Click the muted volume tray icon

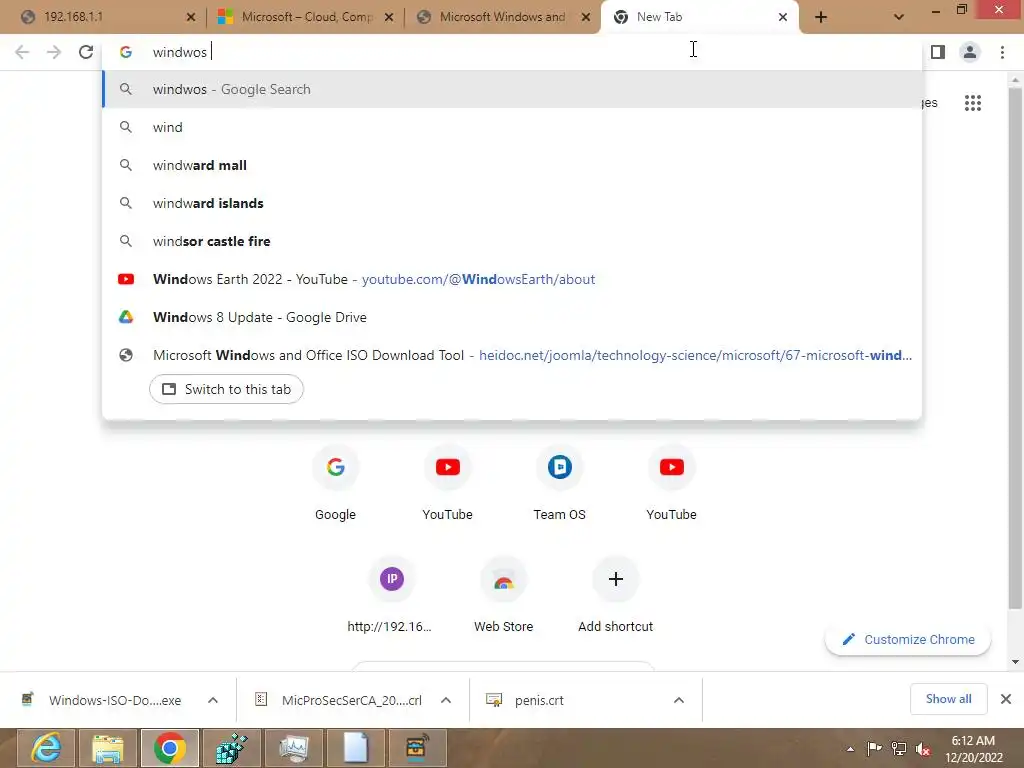point(923,749)
